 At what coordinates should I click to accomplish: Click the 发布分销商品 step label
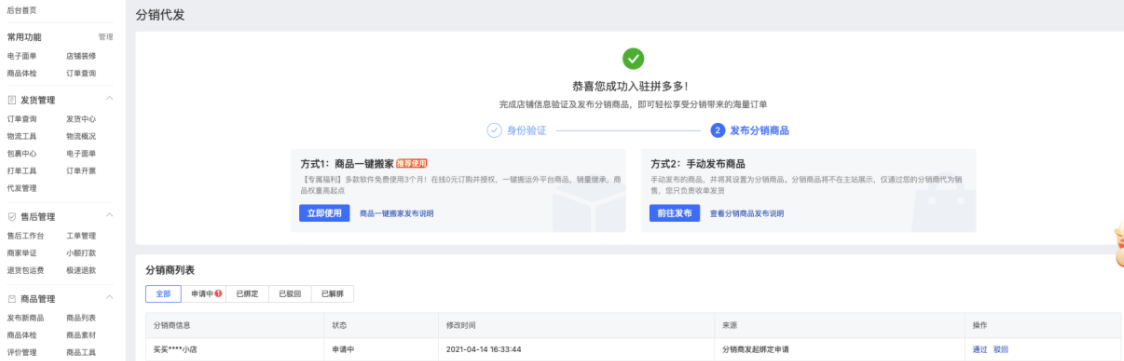760,131
